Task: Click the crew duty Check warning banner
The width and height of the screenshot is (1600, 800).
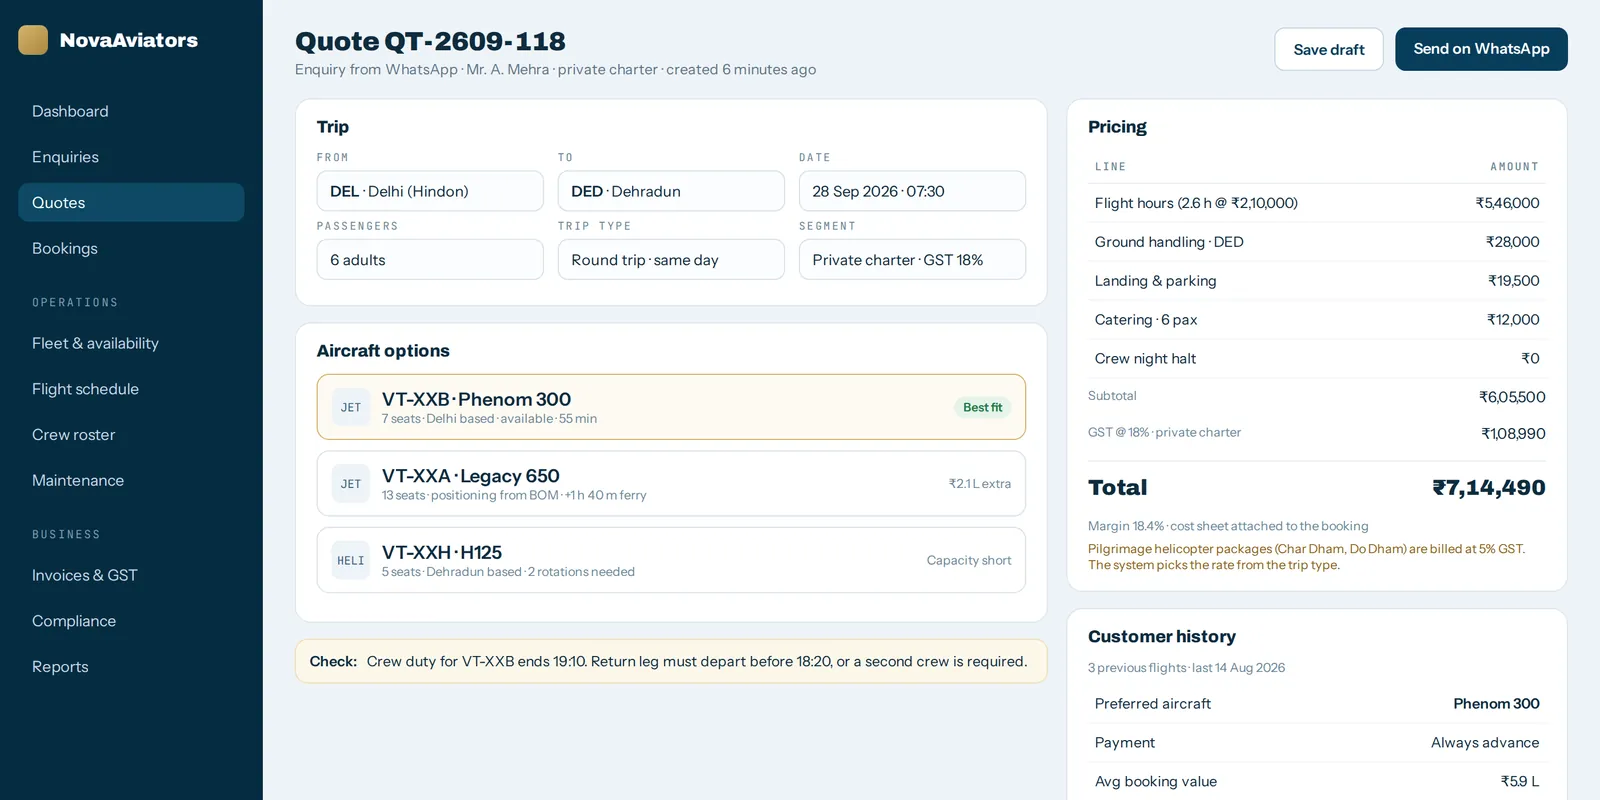Action: 671,662
